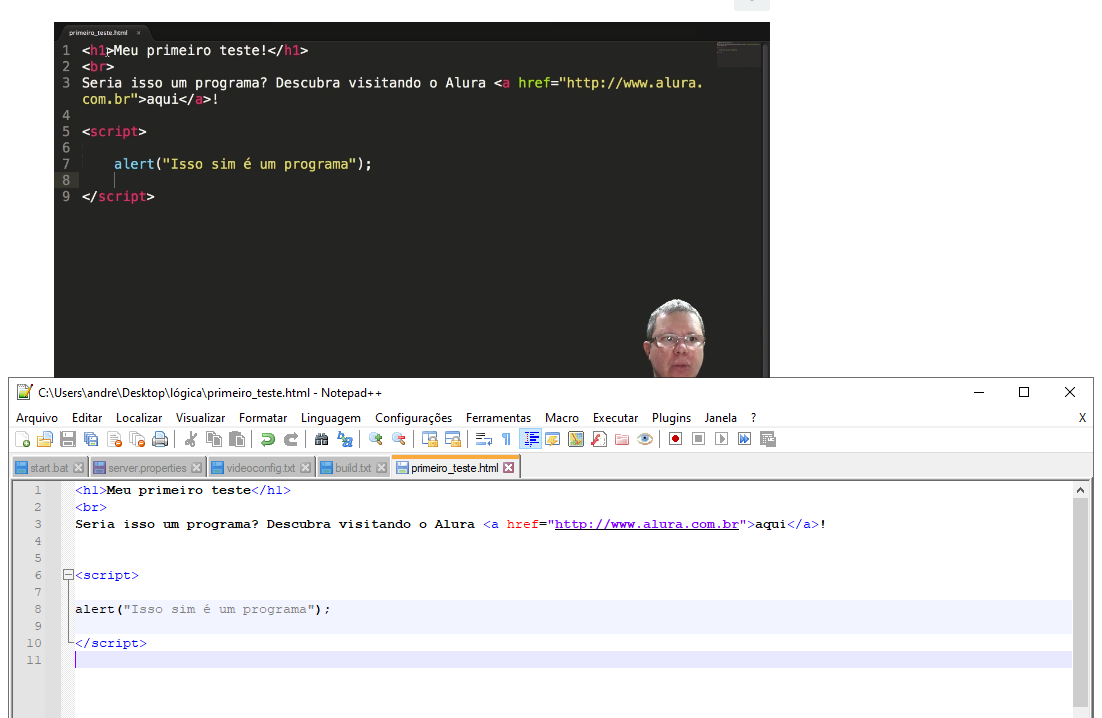1102x718 pixels.
Task: Click the Cut scissors icon
Action: pyautogui.click(x=190, y=439)
